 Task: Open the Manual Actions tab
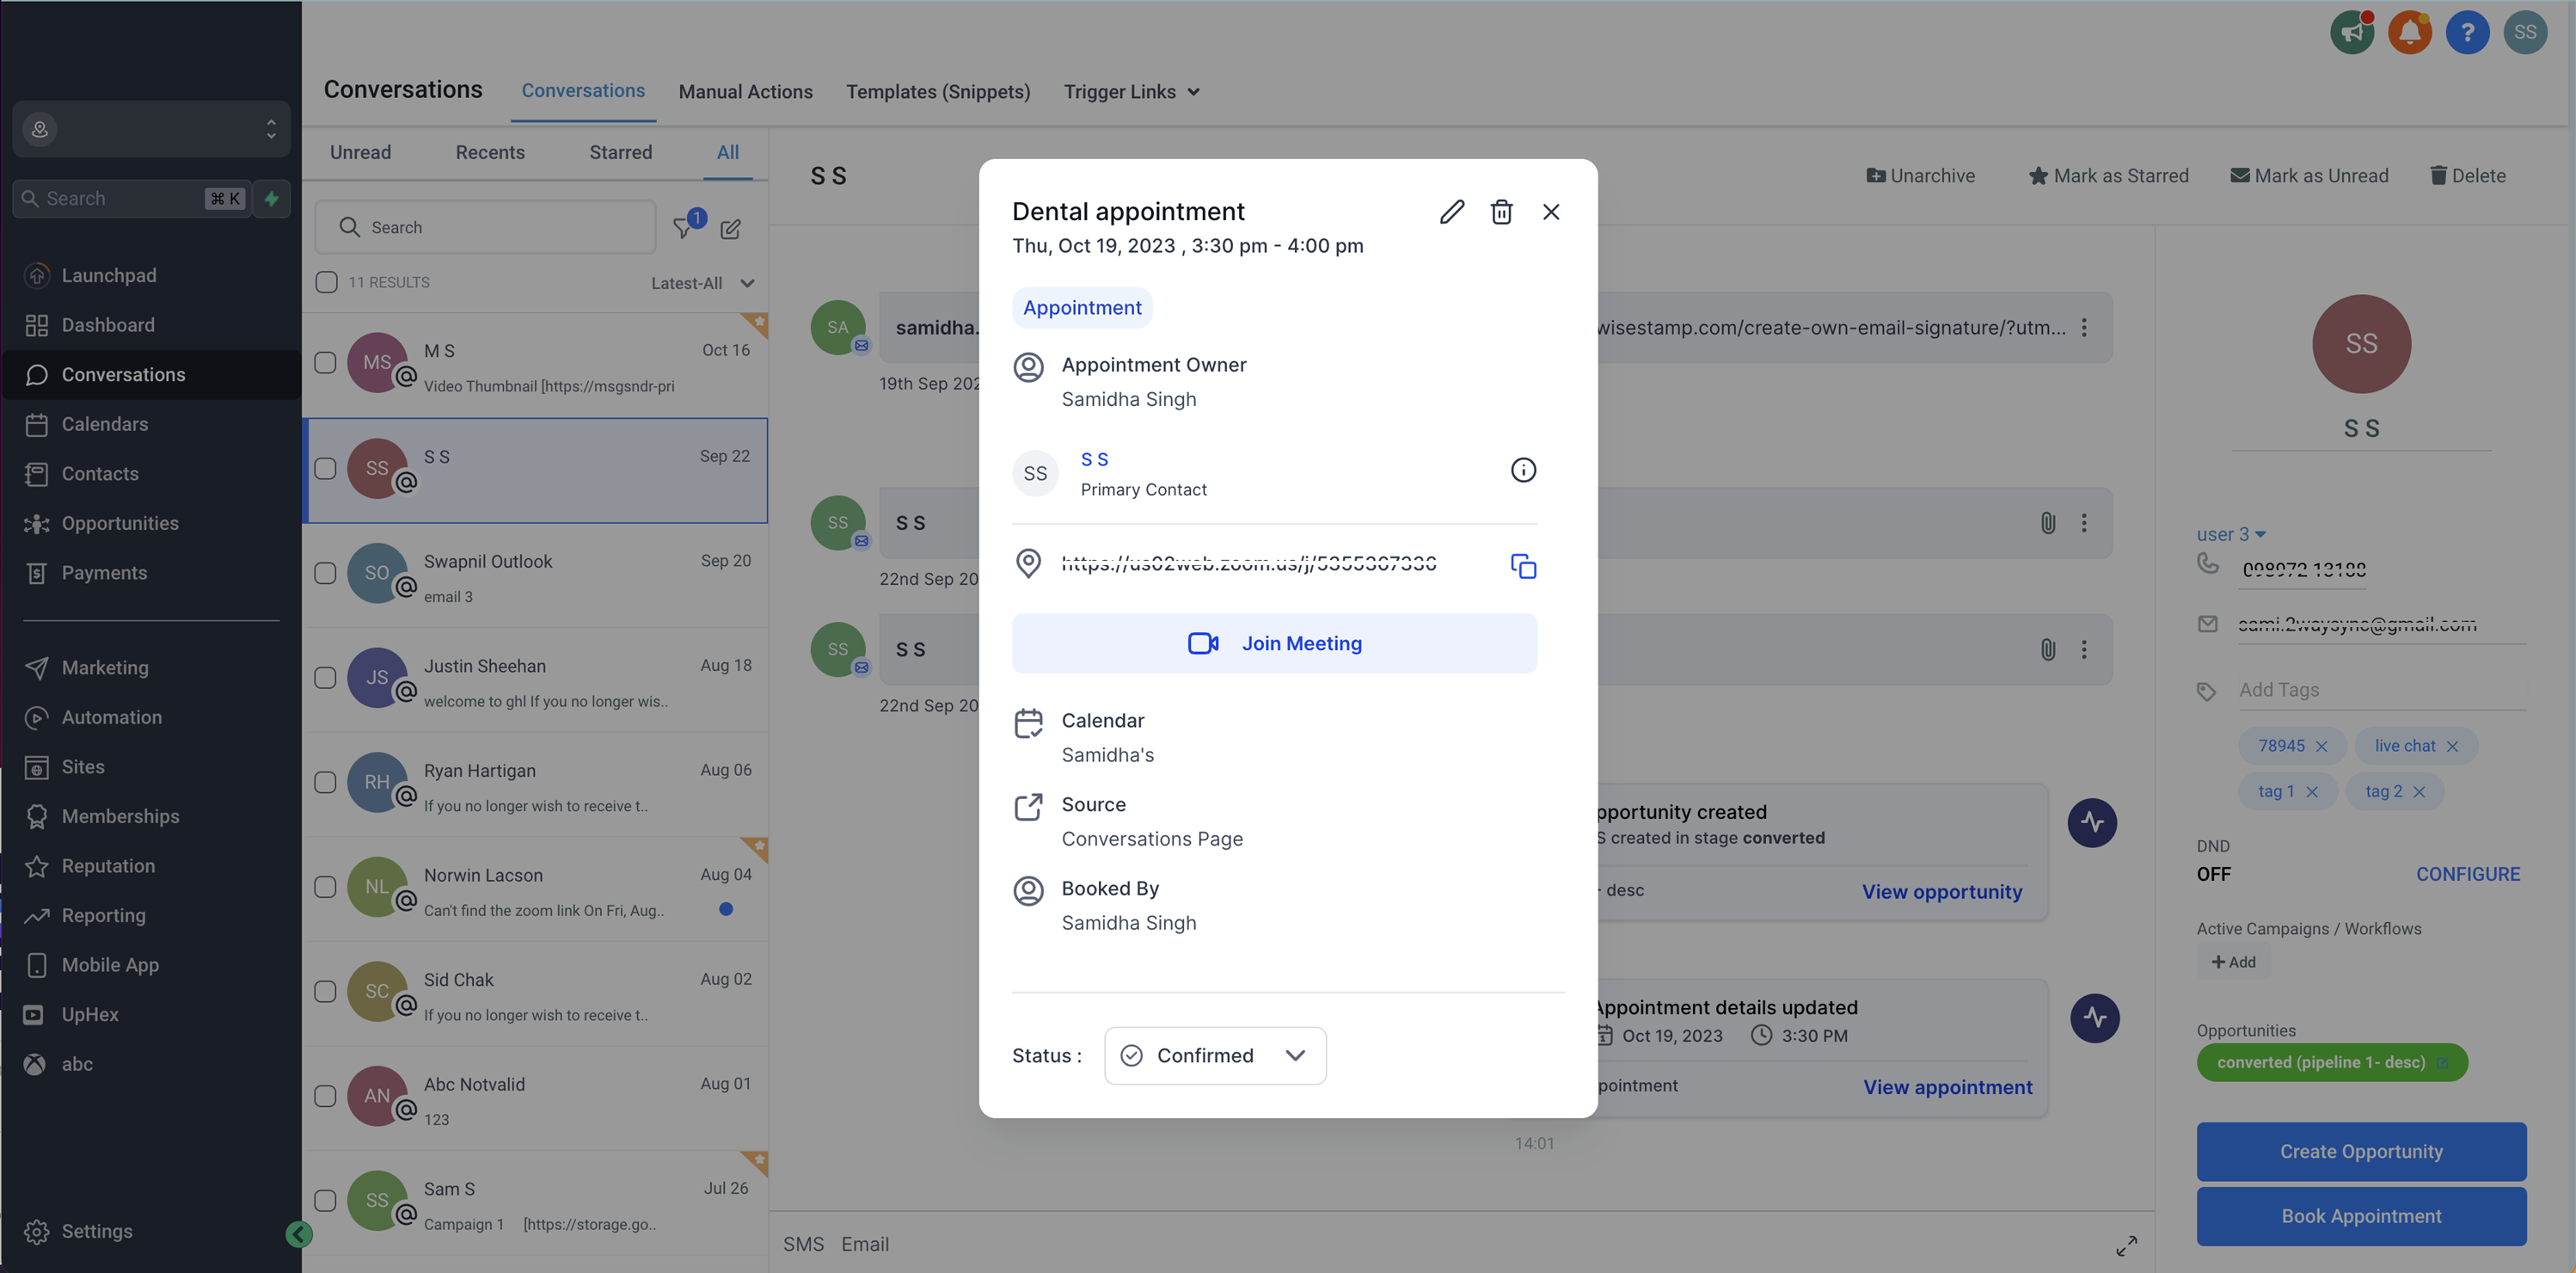point(746,91)
